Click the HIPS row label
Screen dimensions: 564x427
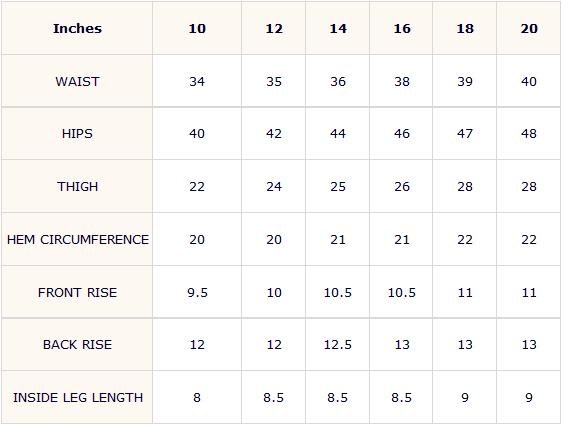click(x=77, y=134)
